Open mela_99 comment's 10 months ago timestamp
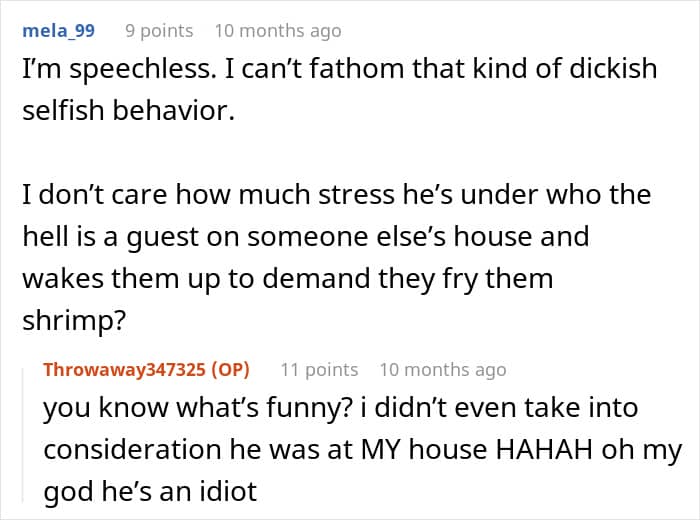Image resolution: width=700 pixels, height=520 pixels. coord(278,31)
